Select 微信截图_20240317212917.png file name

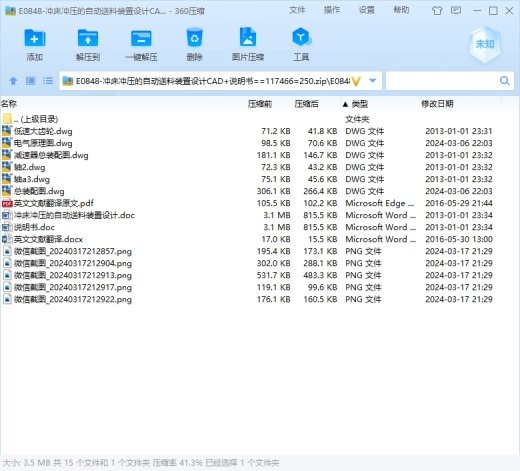click(x=73, y=287)
